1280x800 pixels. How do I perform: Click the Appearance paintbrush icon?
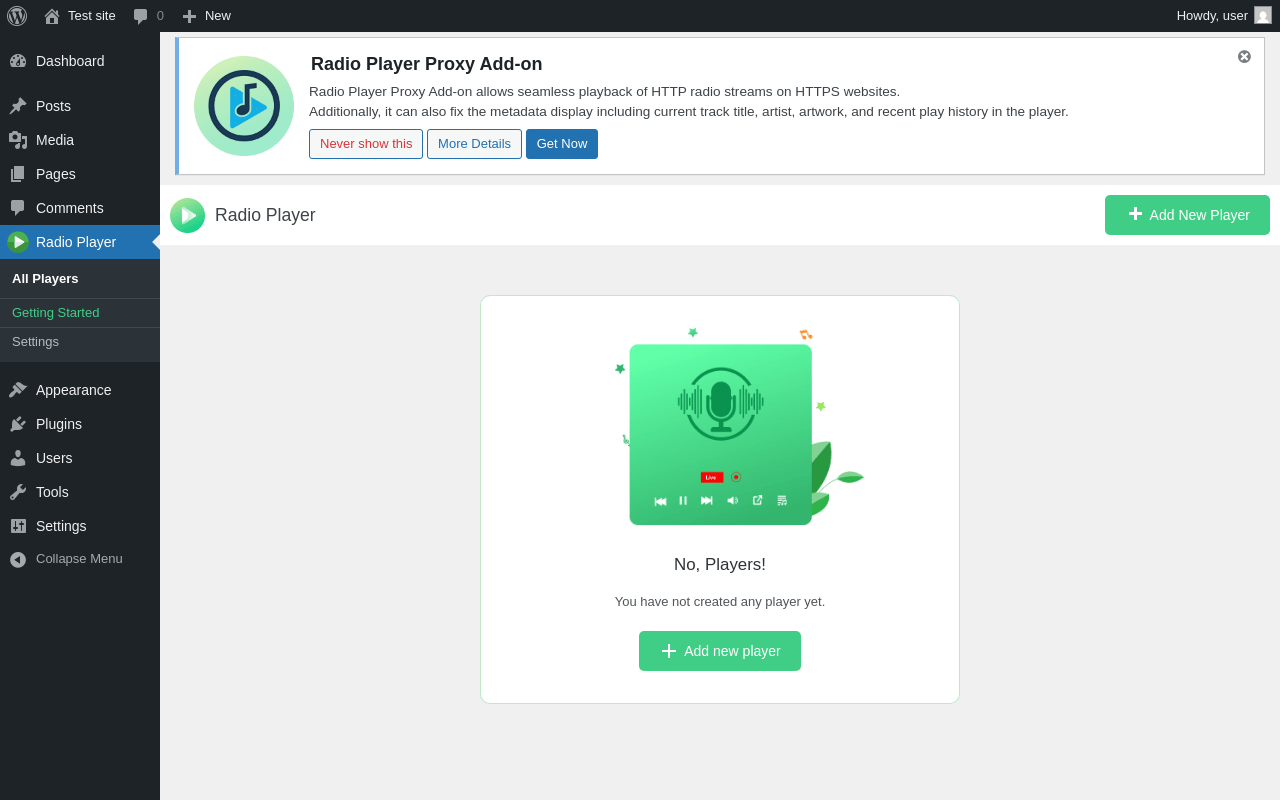[x=18, y=390]
